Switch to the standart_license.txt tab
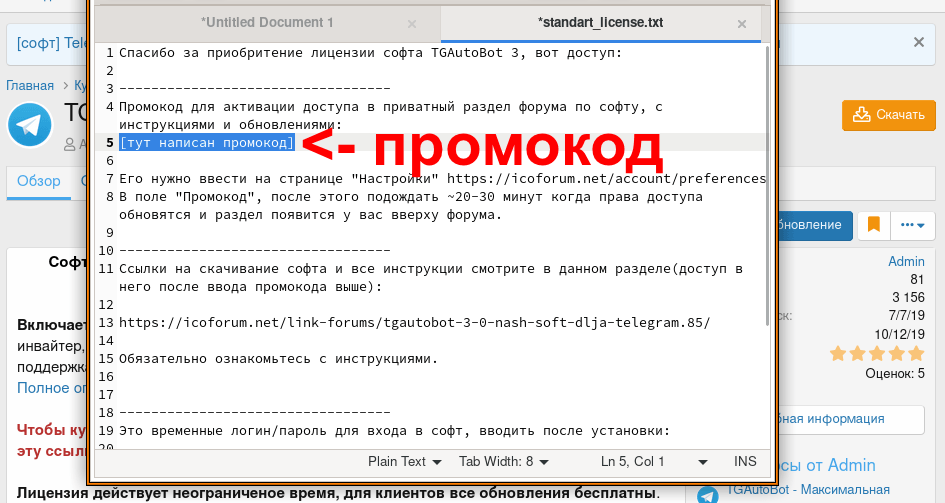Screen dimensions: 945x503 [x=600, y=23]
